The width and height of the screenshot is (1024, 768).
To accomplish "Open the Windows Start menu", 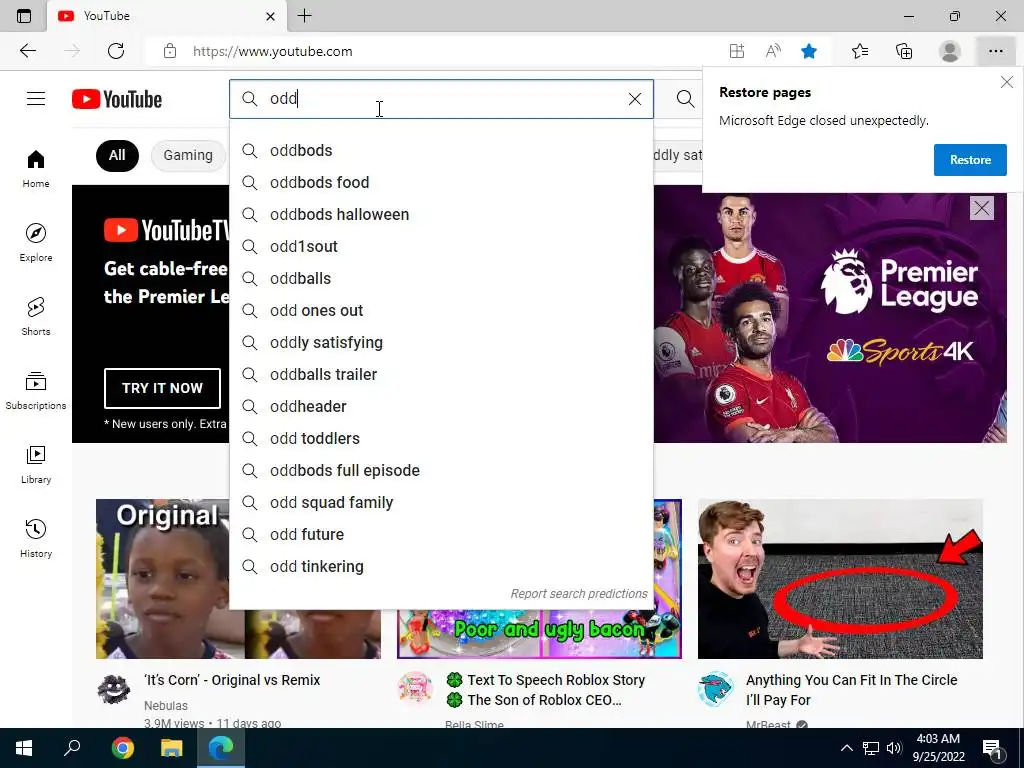I will 24,748.
